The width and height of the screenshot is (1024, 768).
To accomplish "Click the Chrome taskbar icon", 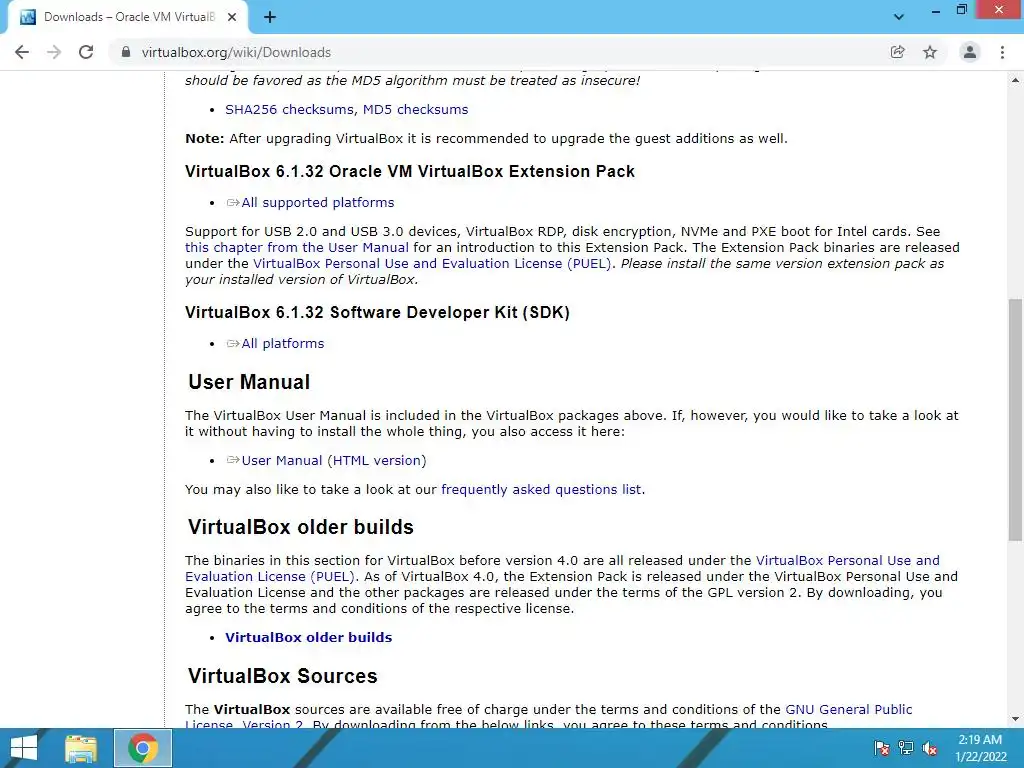I will 143,748.
